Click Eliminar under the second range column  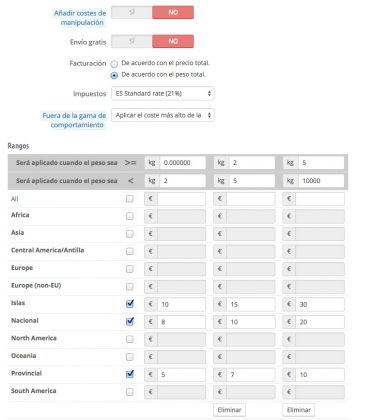[x=229, y=410]
